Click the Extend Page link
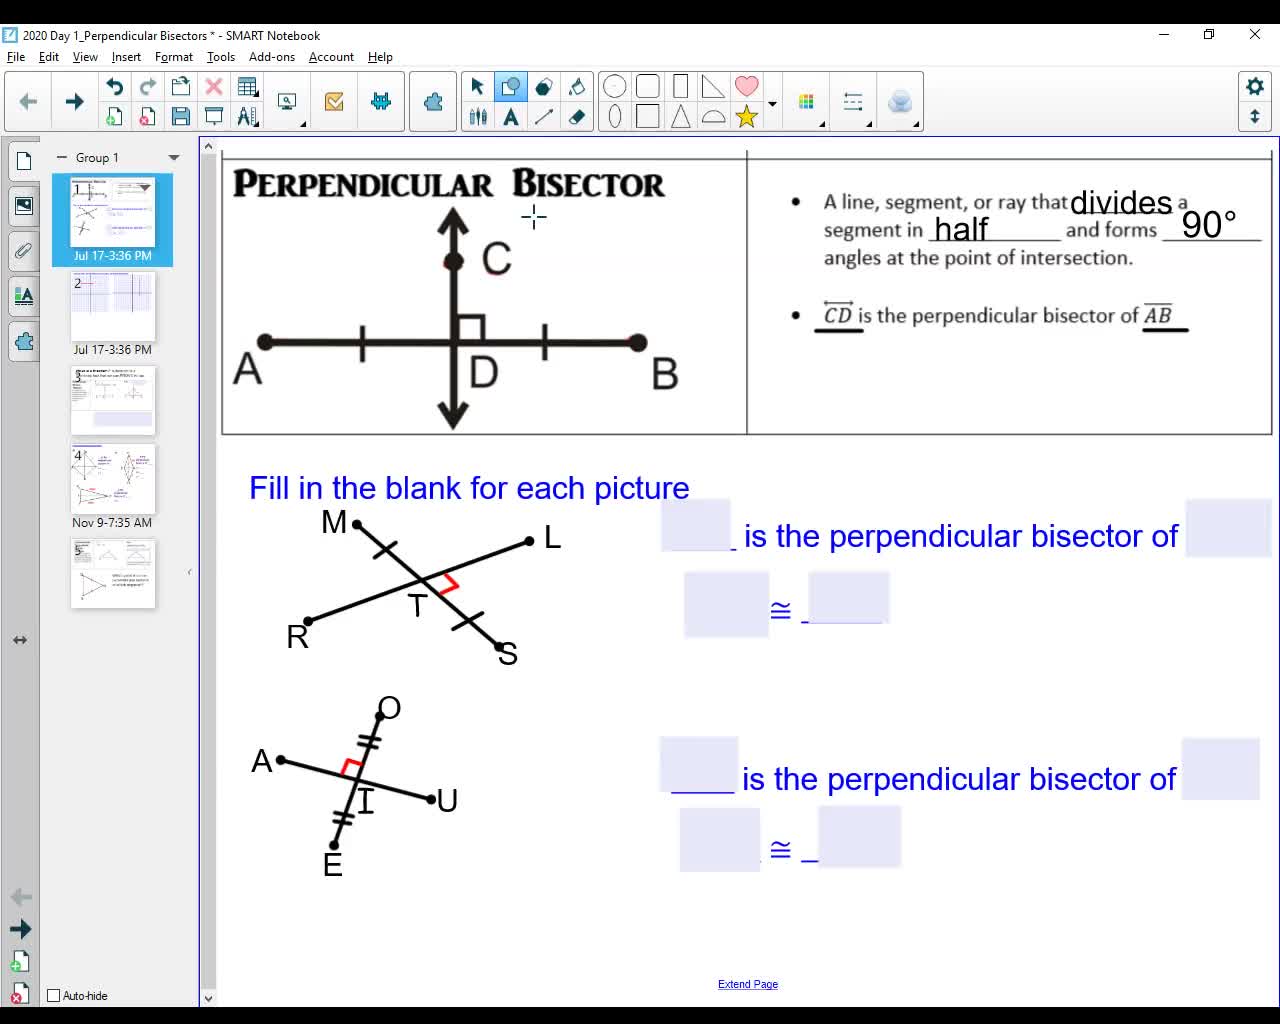The height and width of the screenshot is (1024, 1280). (x=748, y=984)
